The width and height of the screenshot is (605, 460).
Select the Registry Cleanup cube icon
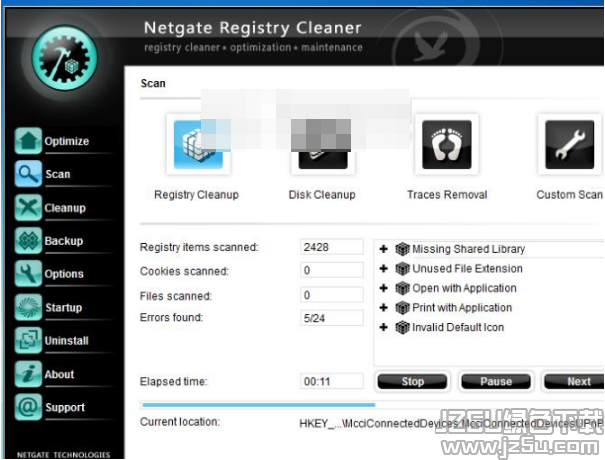click(198, 144)
